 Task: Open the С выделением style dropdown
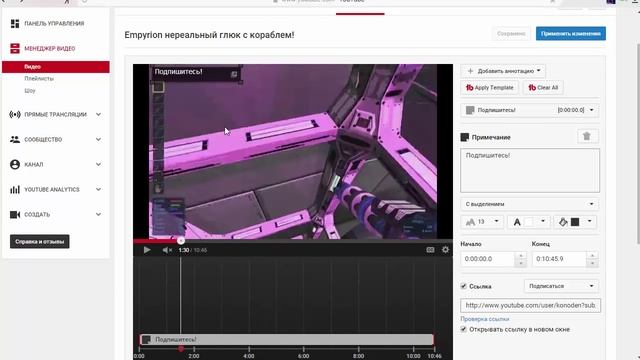pos(530,204)
